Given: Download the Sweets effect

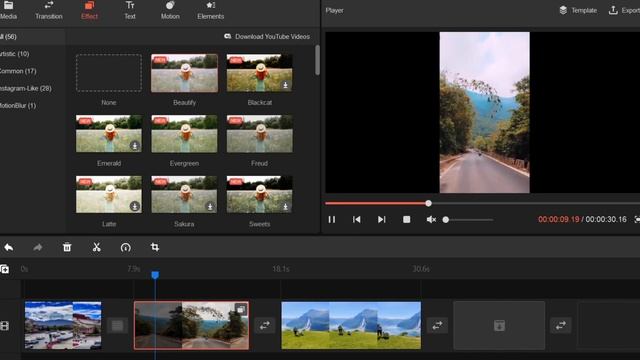Looking at the screenshot, I should click(286, 207).
